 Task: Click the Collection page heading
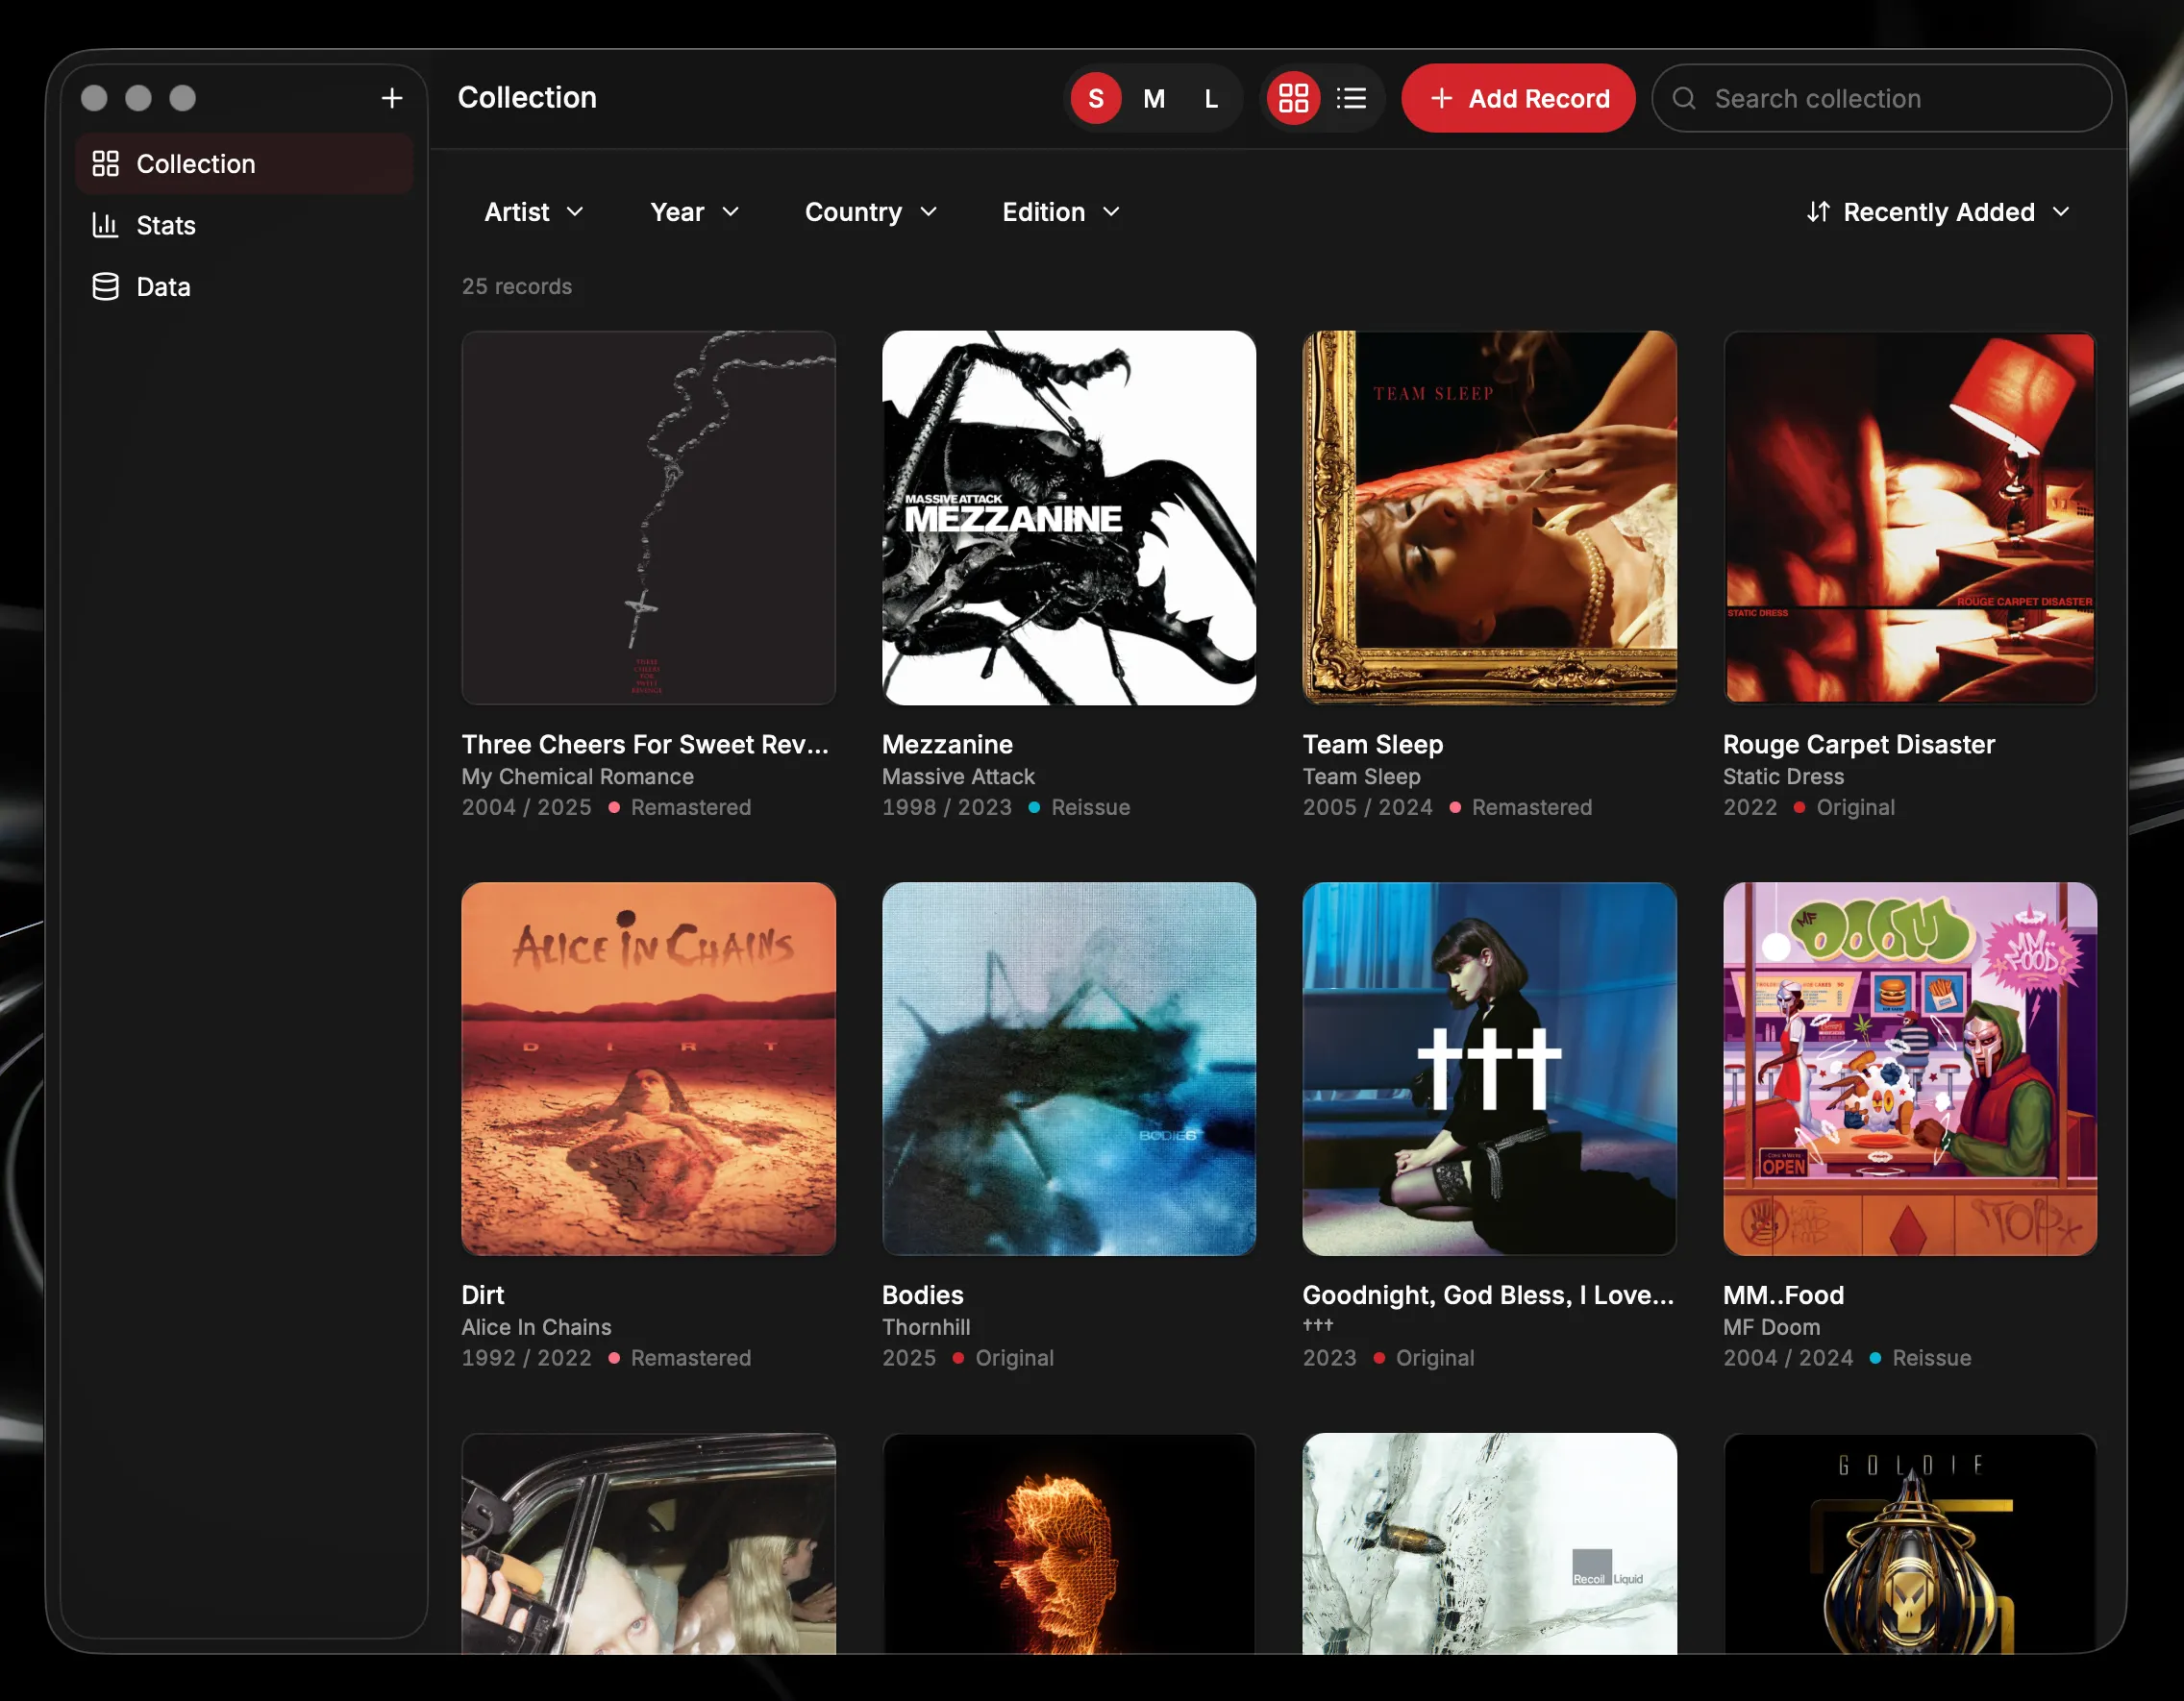pyautogui.click(x=527, y=97)
